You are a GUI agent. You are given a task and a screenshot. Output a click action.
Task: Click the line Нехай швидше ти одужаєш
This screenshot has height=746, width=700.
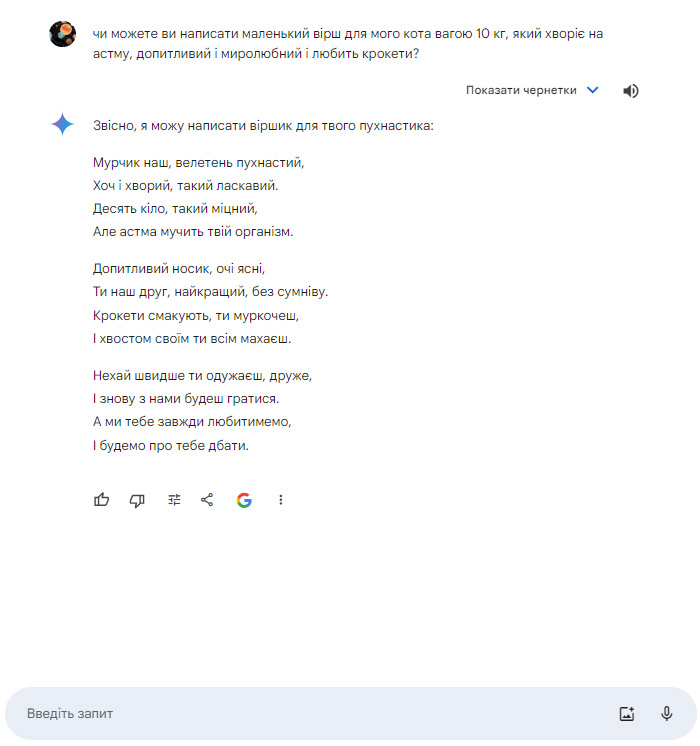pyautogui.click(x=202, y=376)
